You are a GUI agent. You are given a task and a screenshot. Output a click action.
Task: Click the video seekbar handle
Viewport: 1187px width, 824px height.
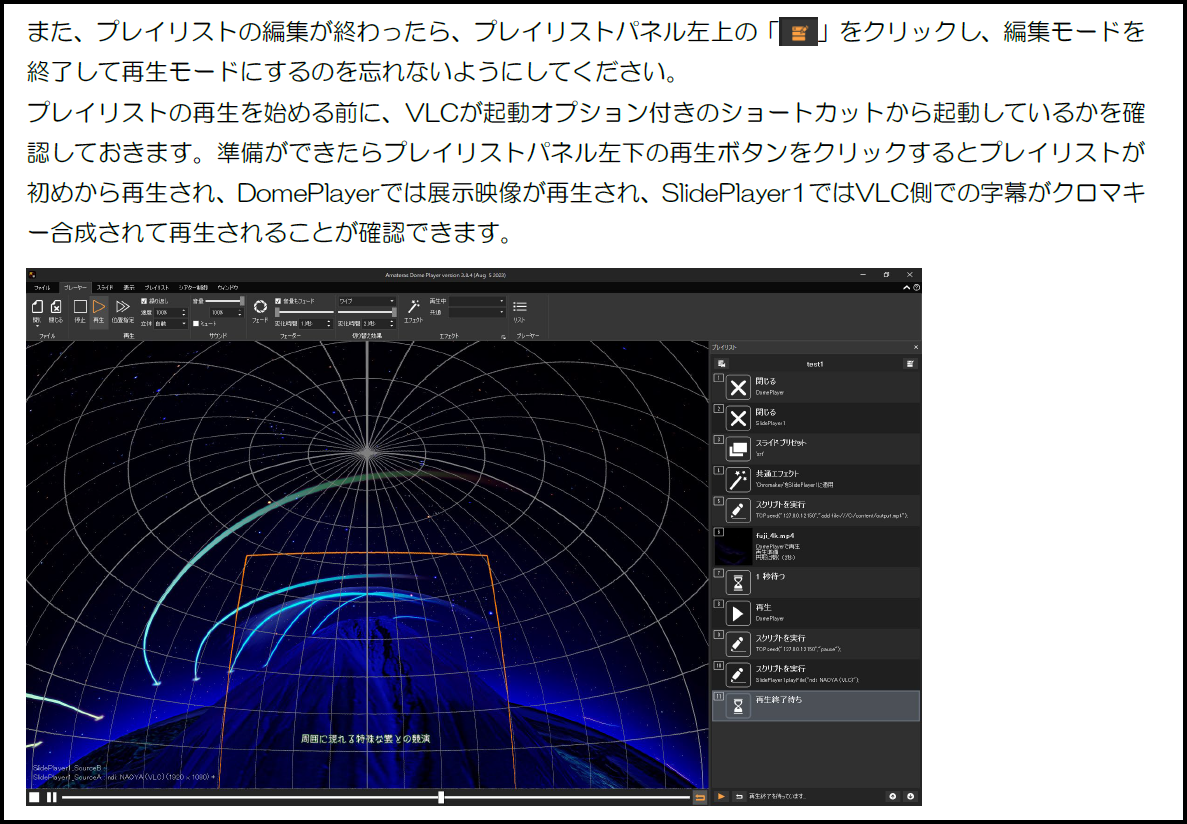pos(441,797)
